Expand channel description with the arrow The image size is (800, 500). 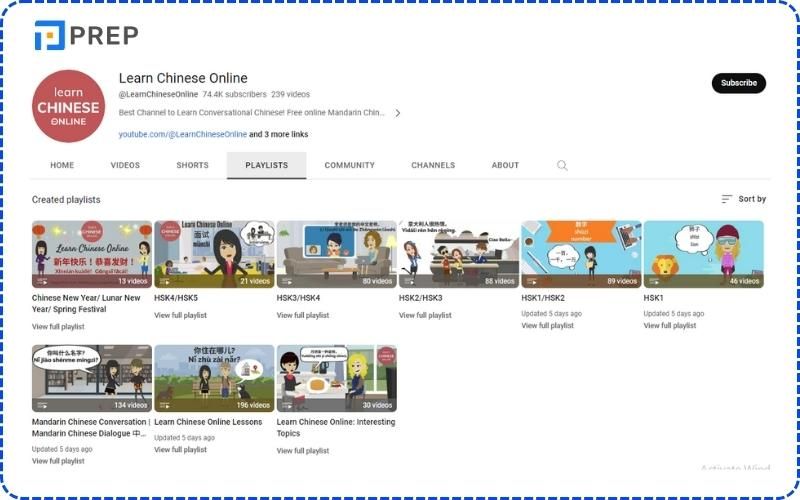(x=397, y=113)
